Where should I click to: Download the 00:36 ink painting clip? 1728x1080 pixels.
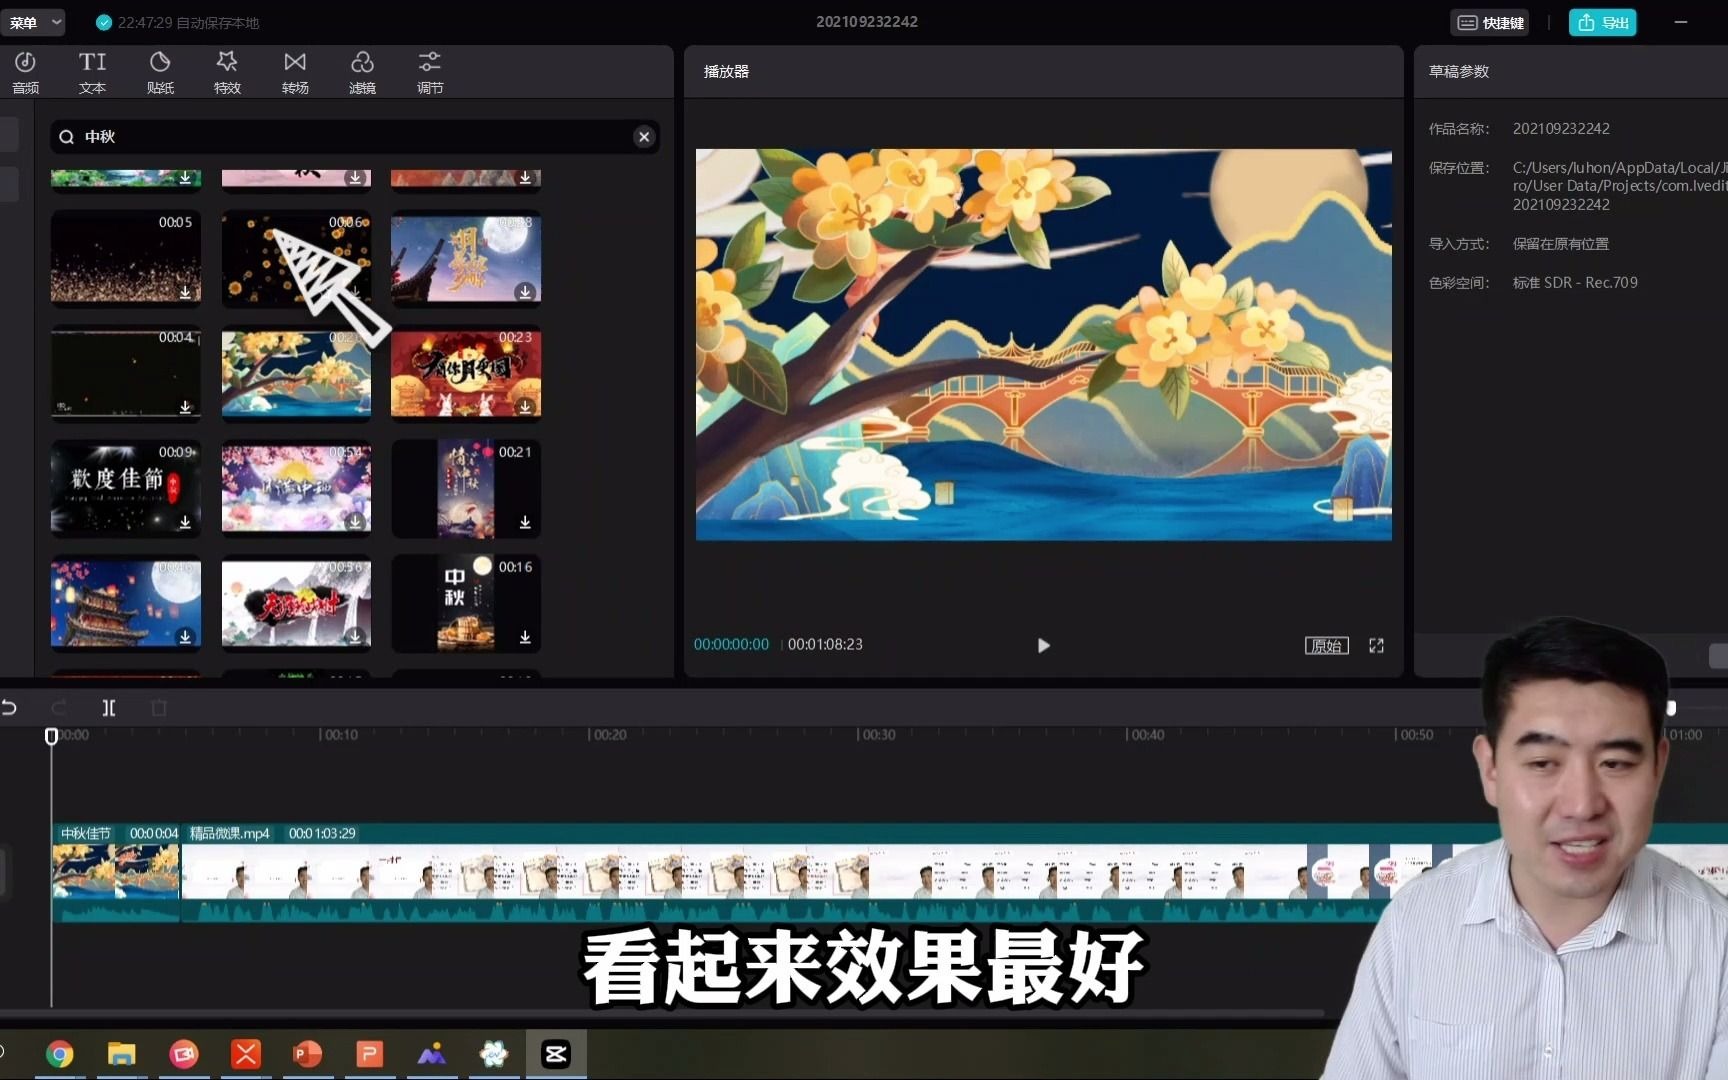click(x=355, y=637)
